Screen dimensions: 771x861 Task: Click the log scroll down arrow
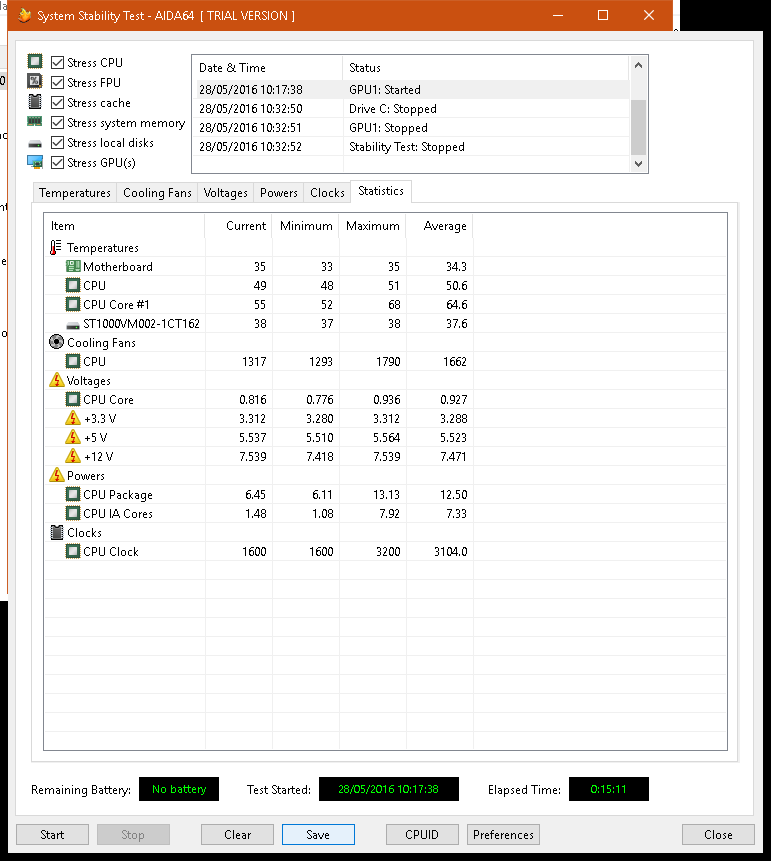638,163
